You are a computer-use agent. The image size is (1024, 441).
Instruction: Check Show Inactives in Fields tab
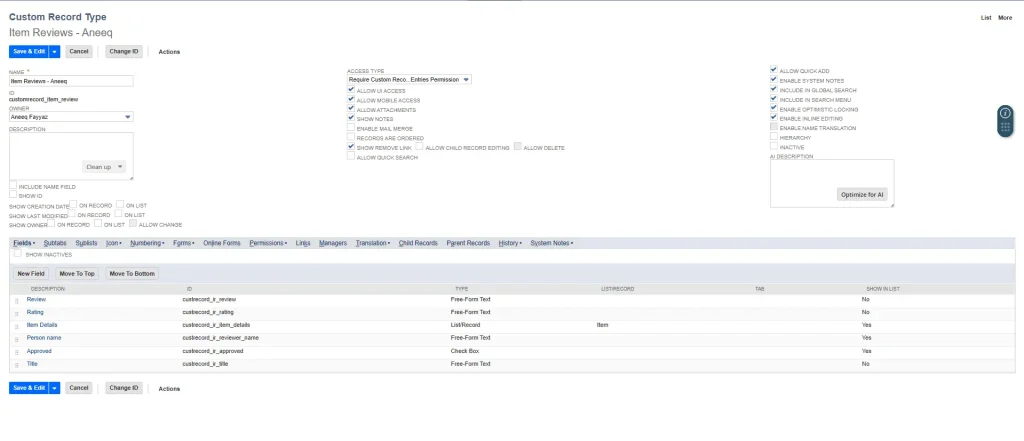[18, 253]
